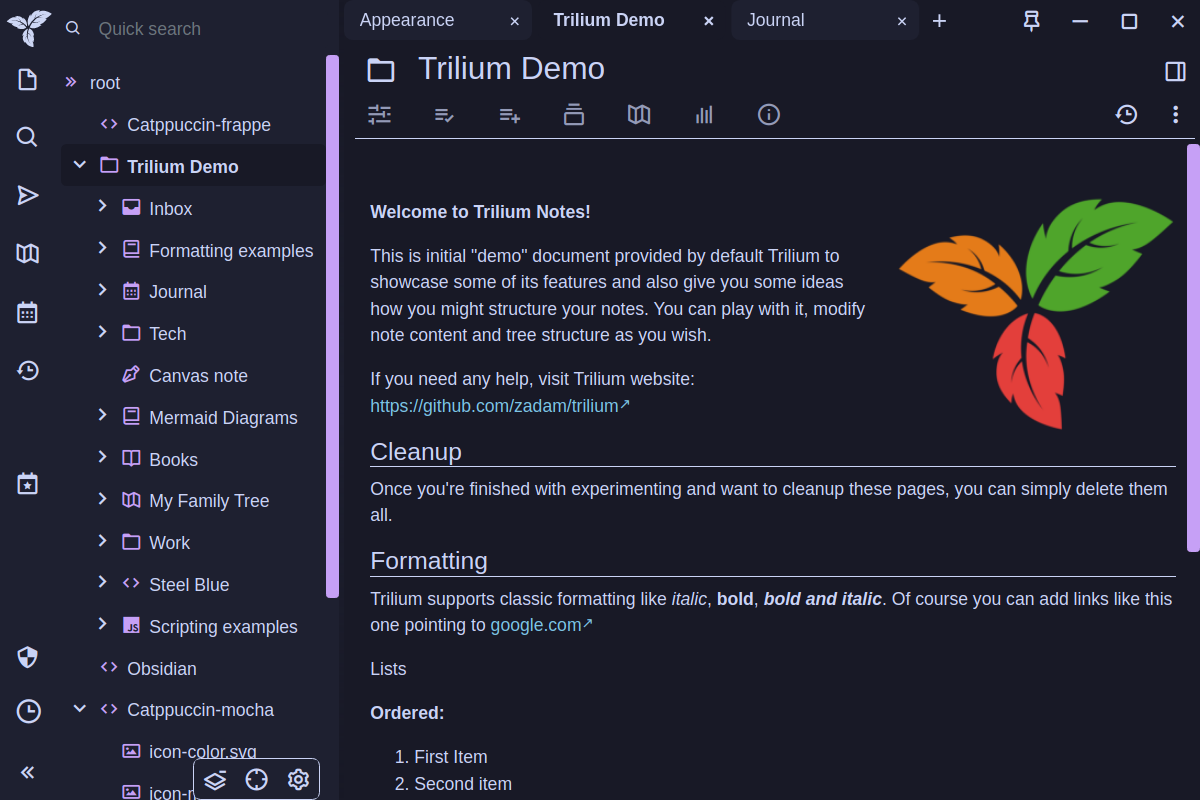Open Obsidian note in tree

tap(162, 669)
